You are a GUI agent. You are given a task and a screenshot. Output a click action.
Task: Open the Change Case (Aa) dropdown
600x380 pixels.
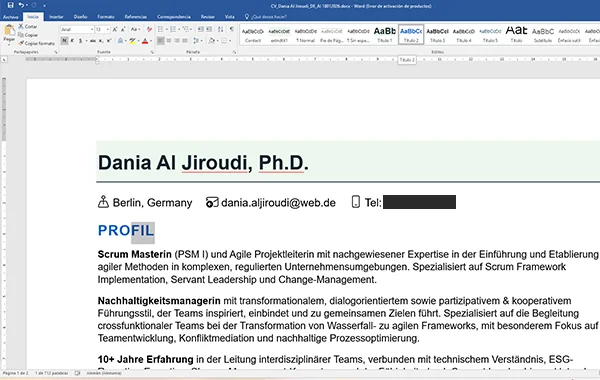[x=135, y=29]
